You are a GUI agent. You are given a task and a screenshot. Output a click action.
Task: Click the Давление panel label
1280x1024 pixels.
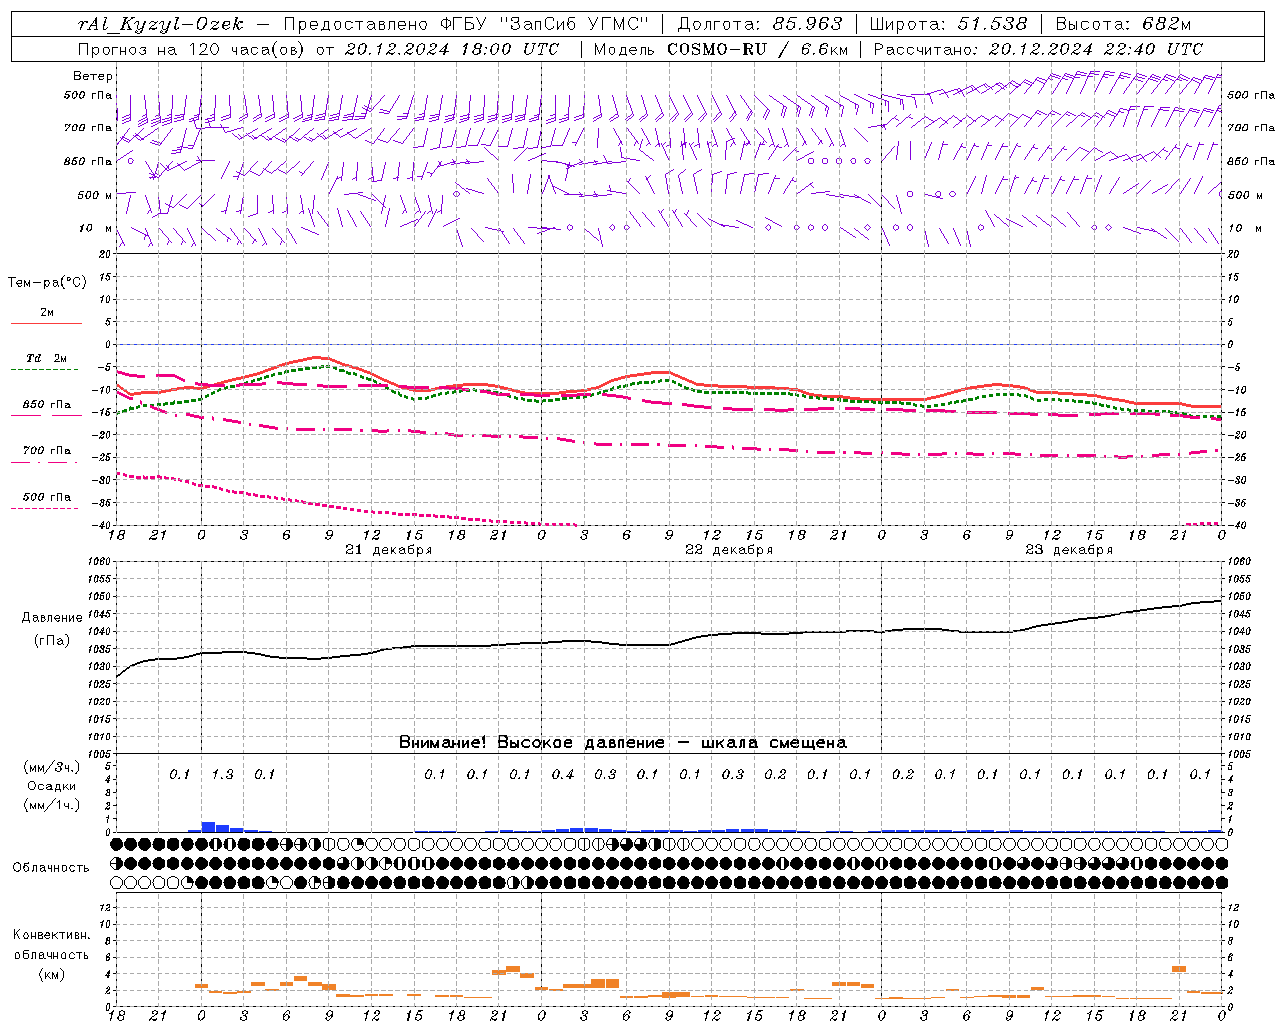point(52,618)
